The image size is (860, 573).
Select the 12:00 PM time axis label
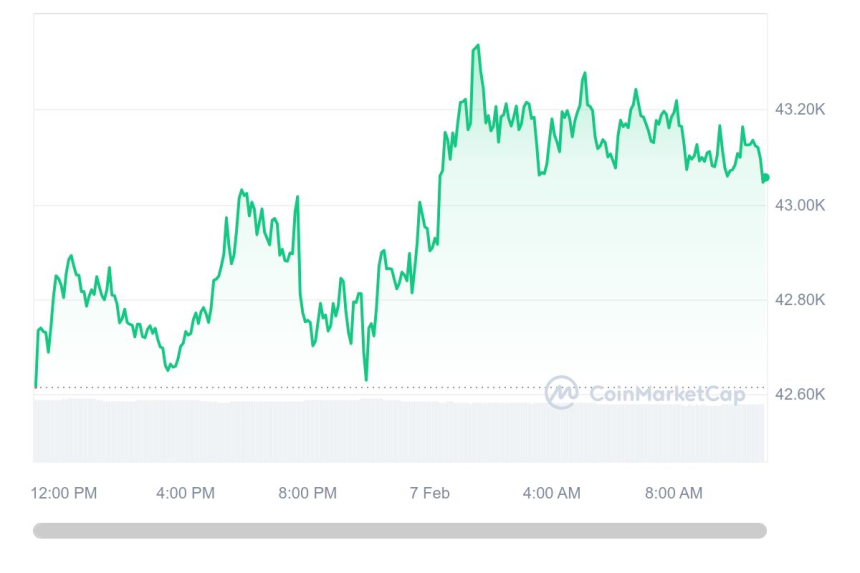tap(64, 493)
